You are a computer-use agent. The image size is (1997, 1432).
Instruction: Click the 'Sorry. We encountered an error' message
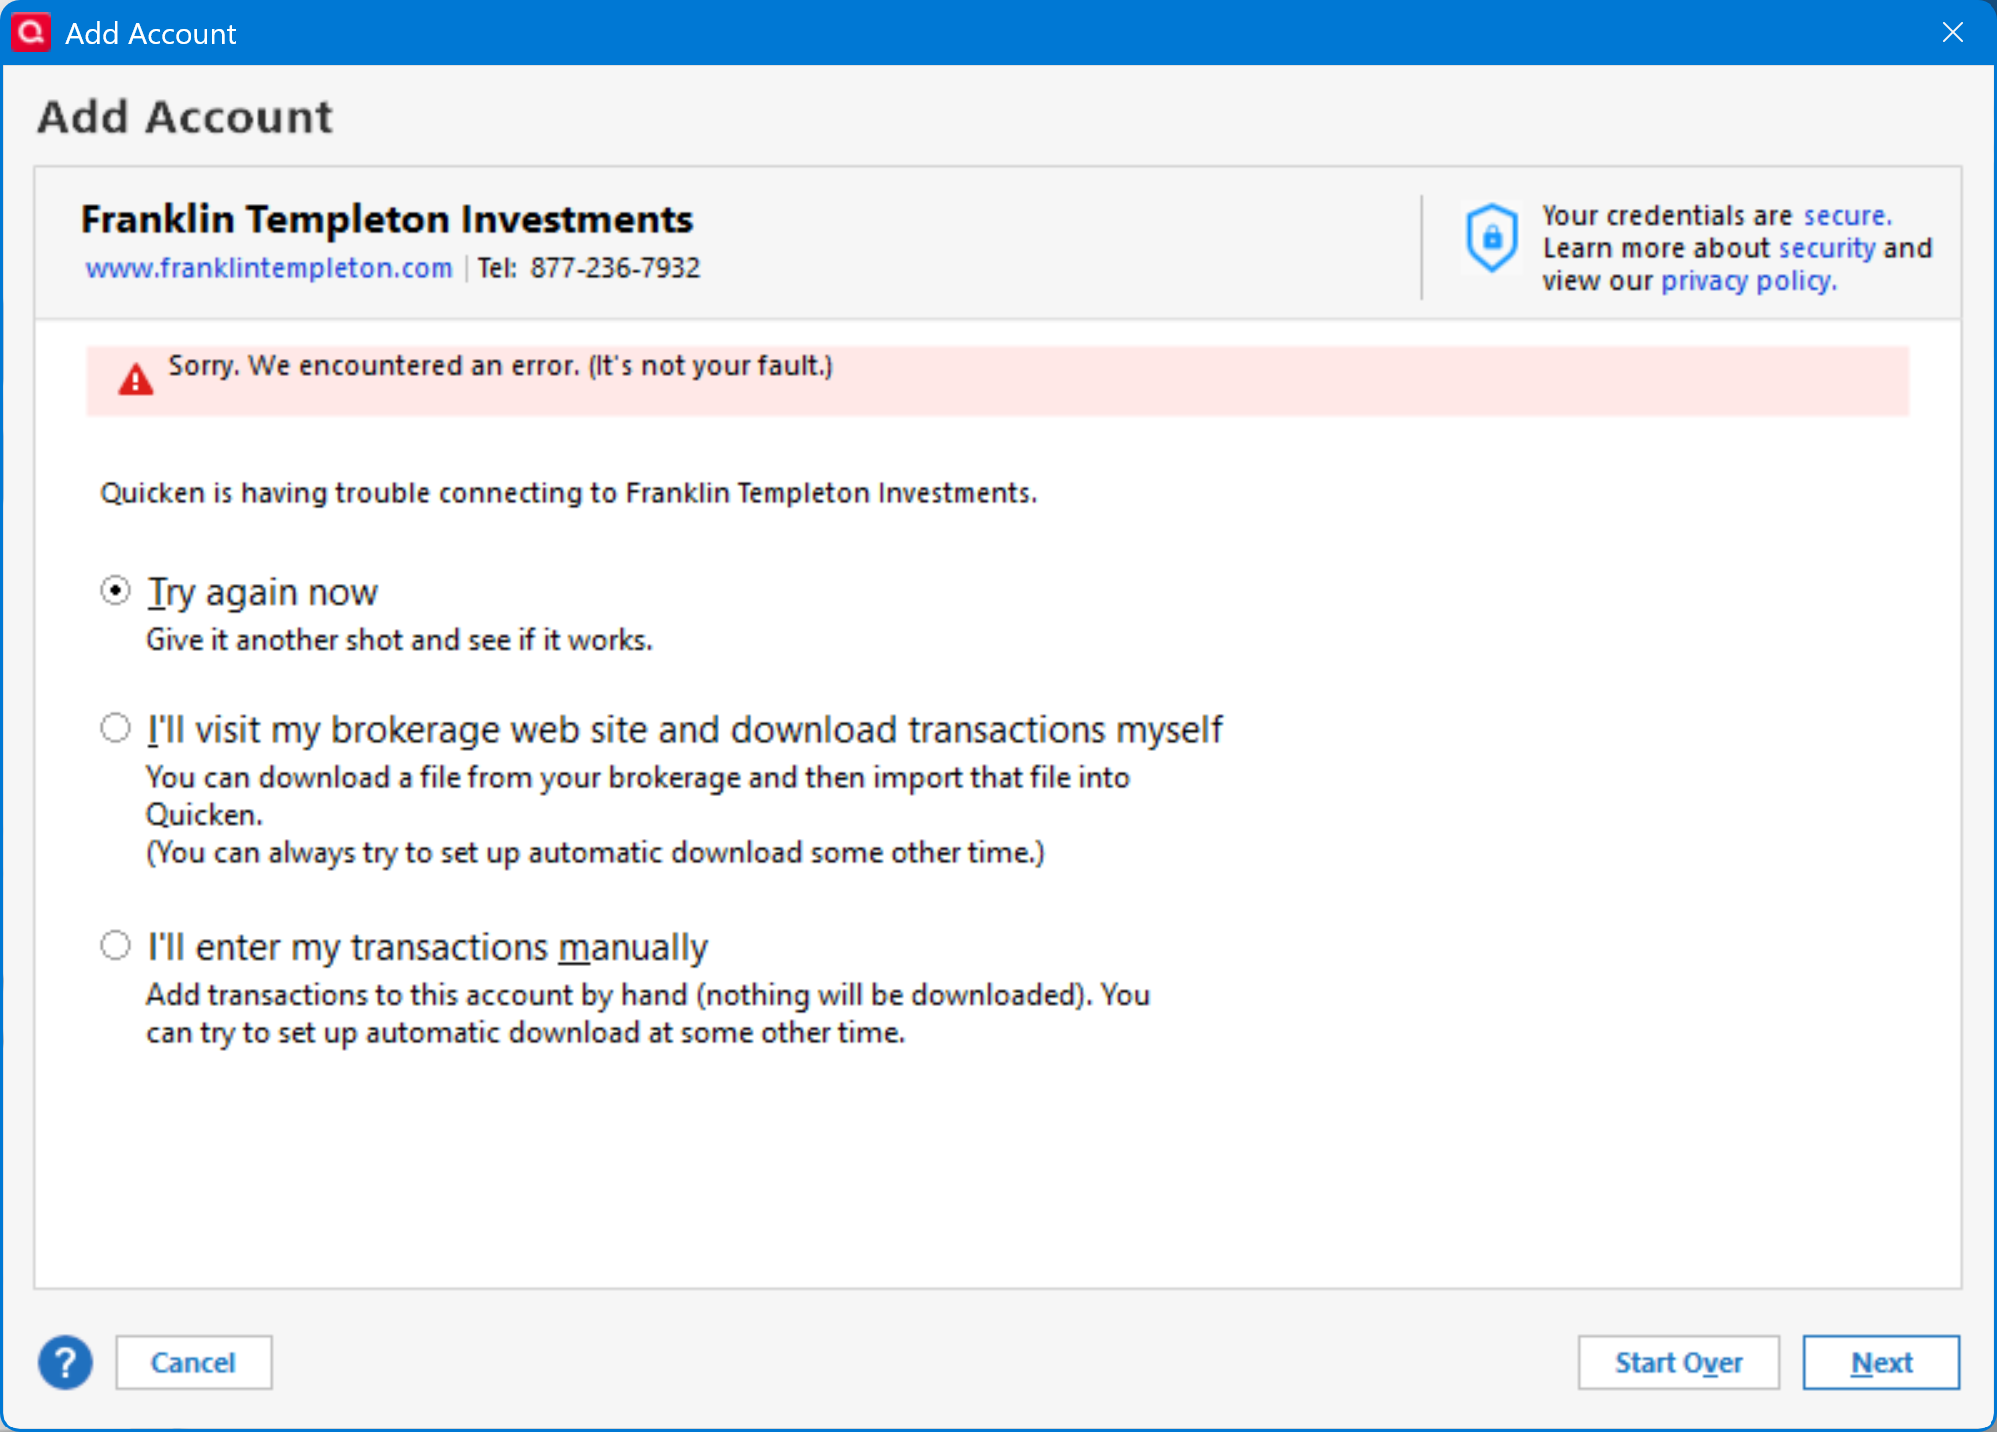click(500, 366)
